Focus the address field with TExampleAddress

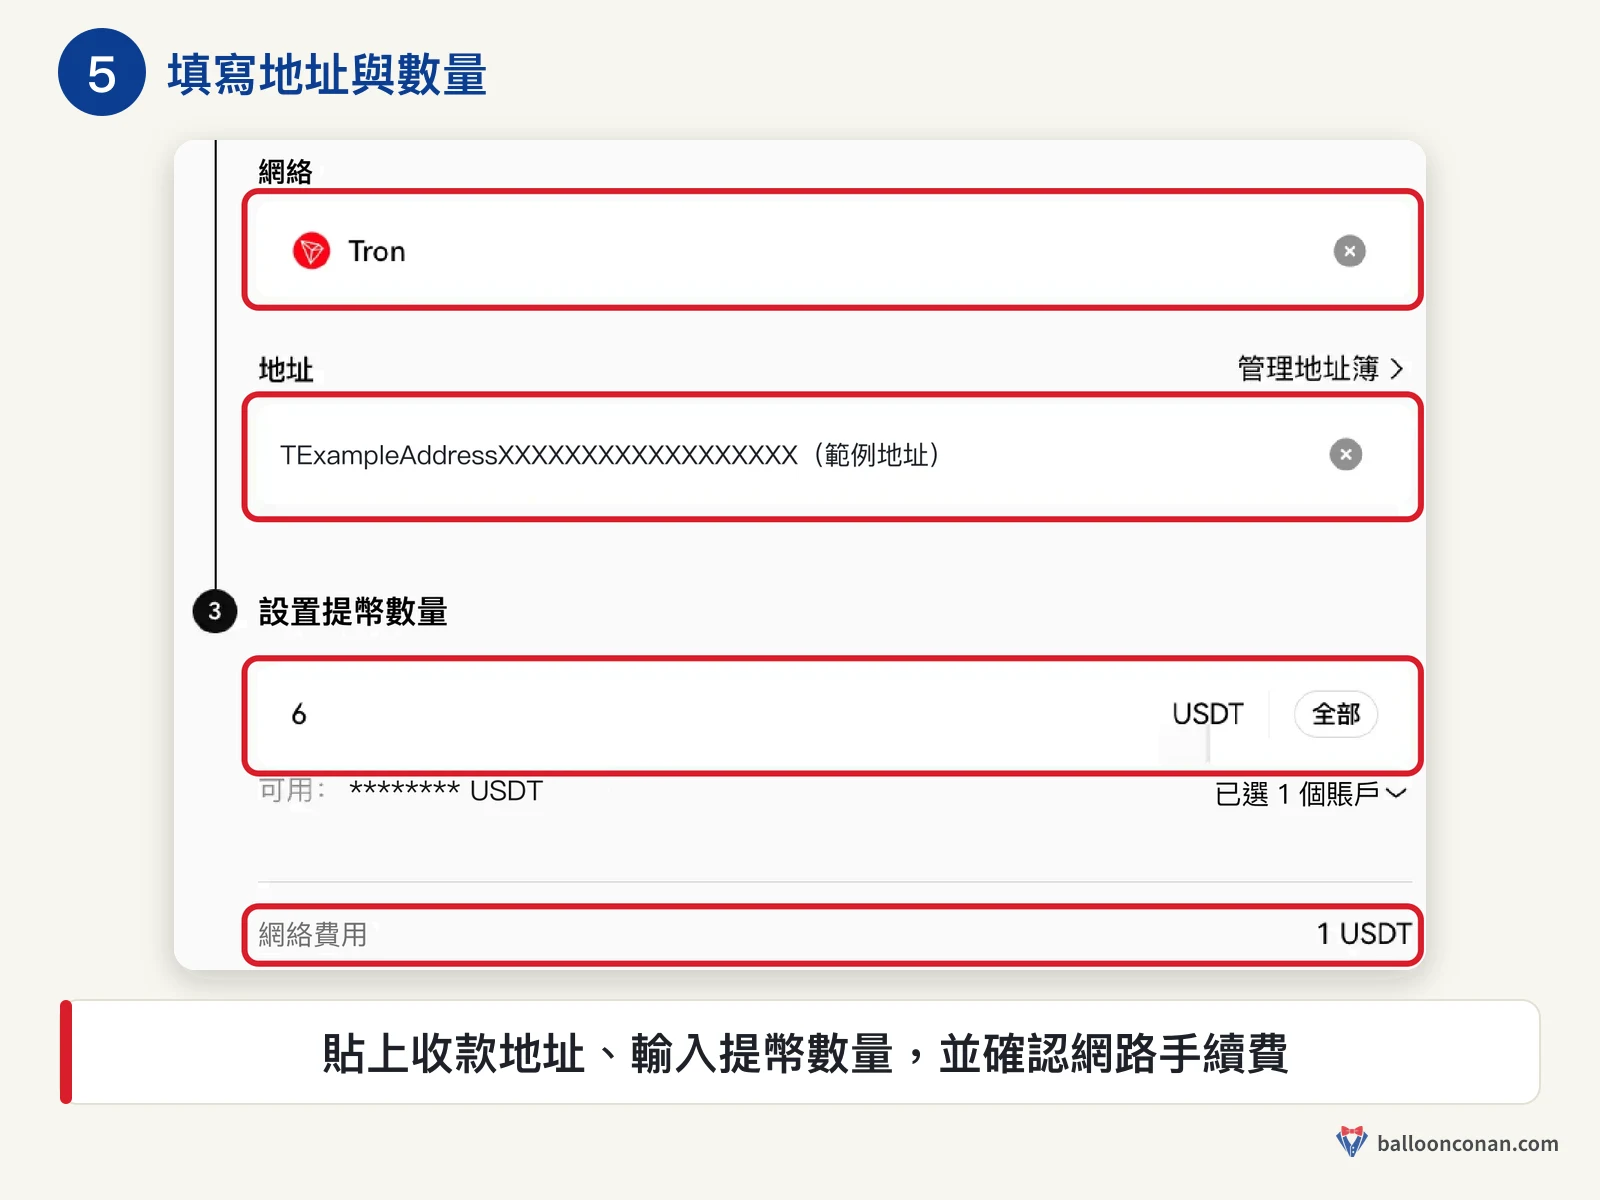pos(832,457)
